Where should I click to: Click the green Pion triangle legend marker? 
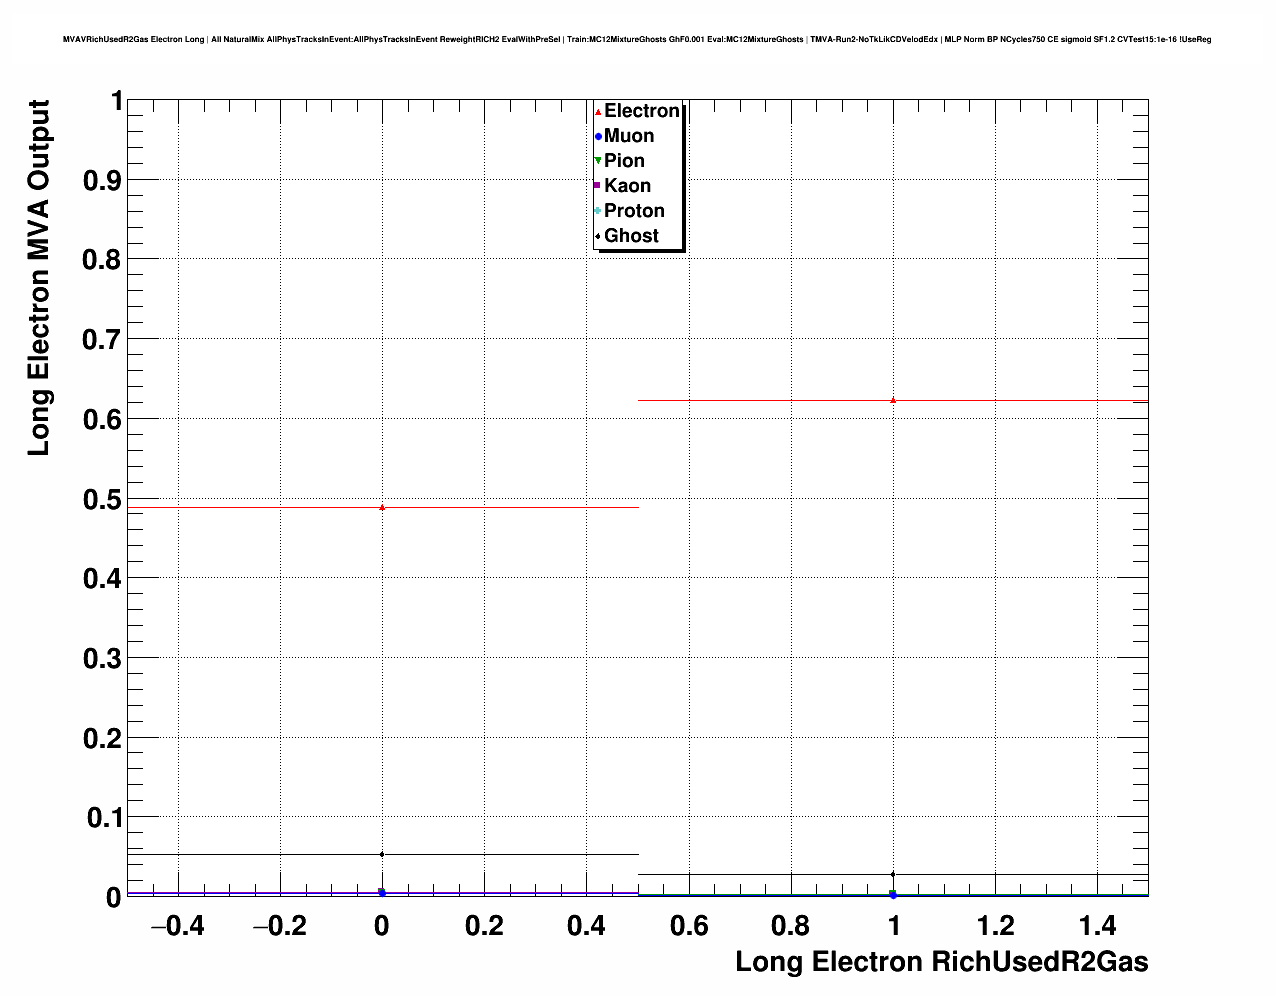[x=598, y=161]
